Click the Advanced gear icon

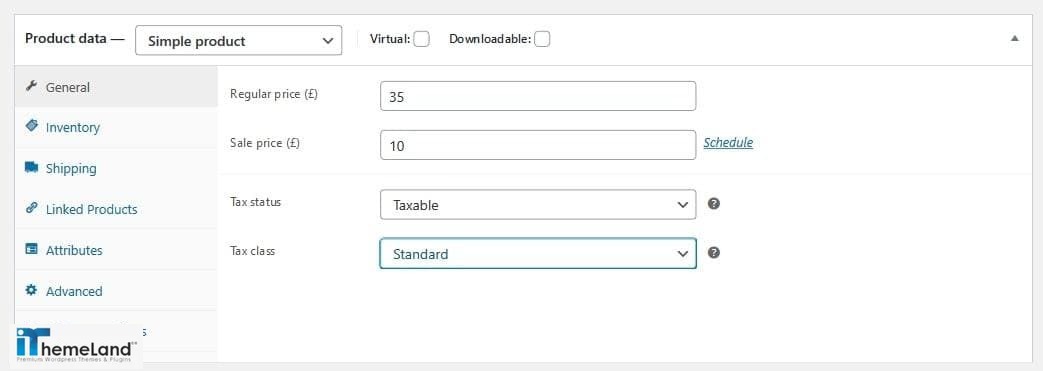[x=31, y=290]
